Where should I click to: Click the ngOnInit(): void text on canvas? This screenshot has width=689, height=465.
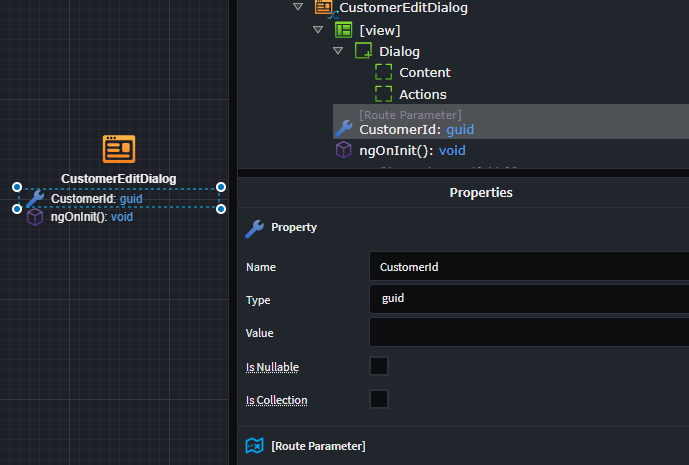92,217
